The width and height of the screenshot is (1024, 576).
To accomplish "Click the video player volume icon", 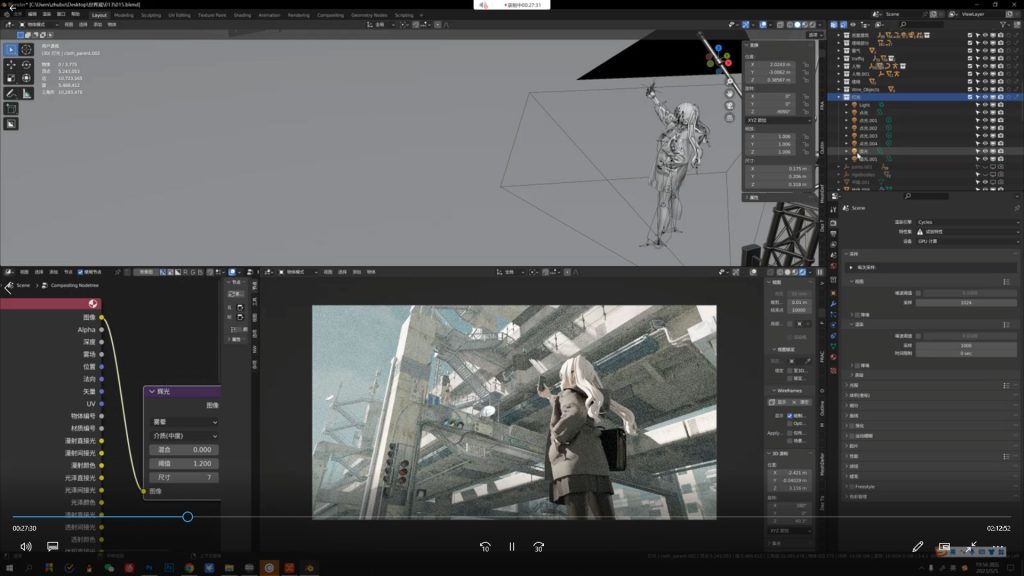I will pos(25,547).
